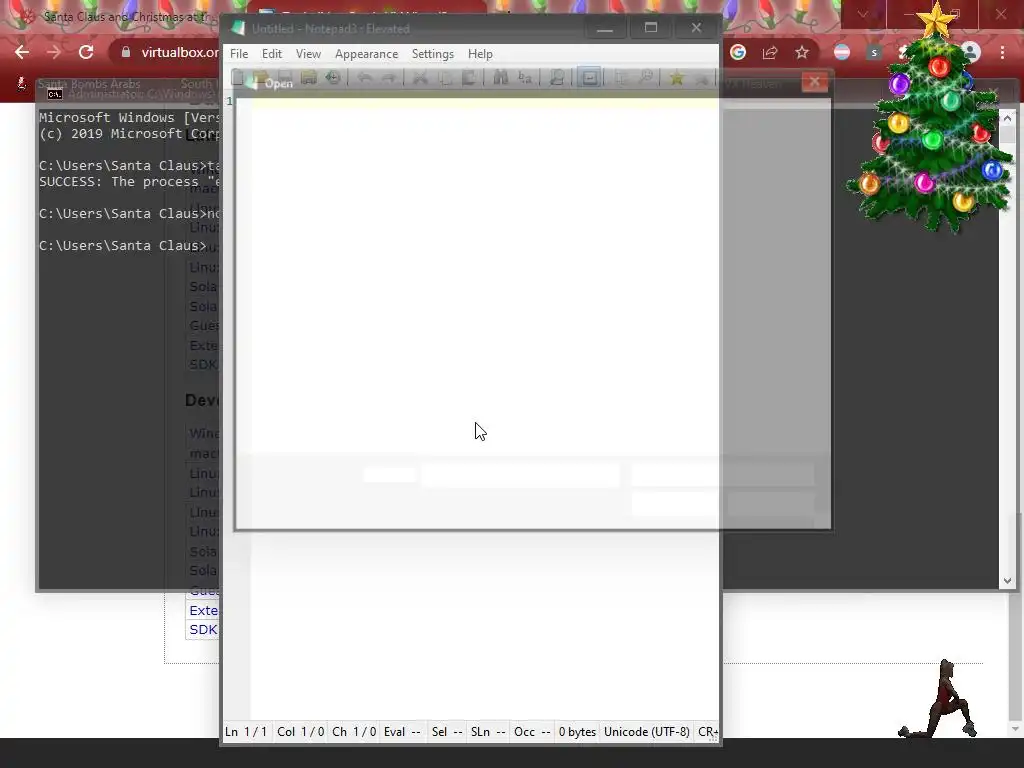Click the 'Col 1 / 0' status bar field
This screenshot has height=768, width=1024.
point(300,732)
